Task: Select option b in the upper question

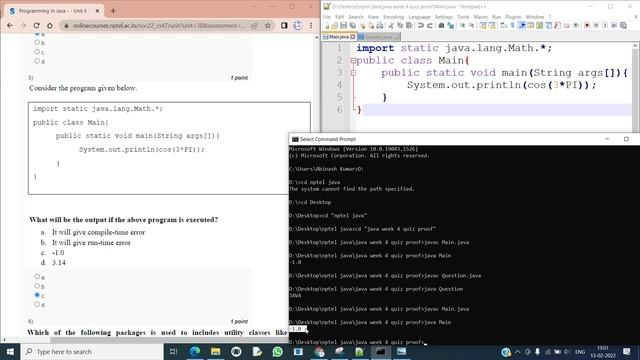Action: tap(37, 42)
